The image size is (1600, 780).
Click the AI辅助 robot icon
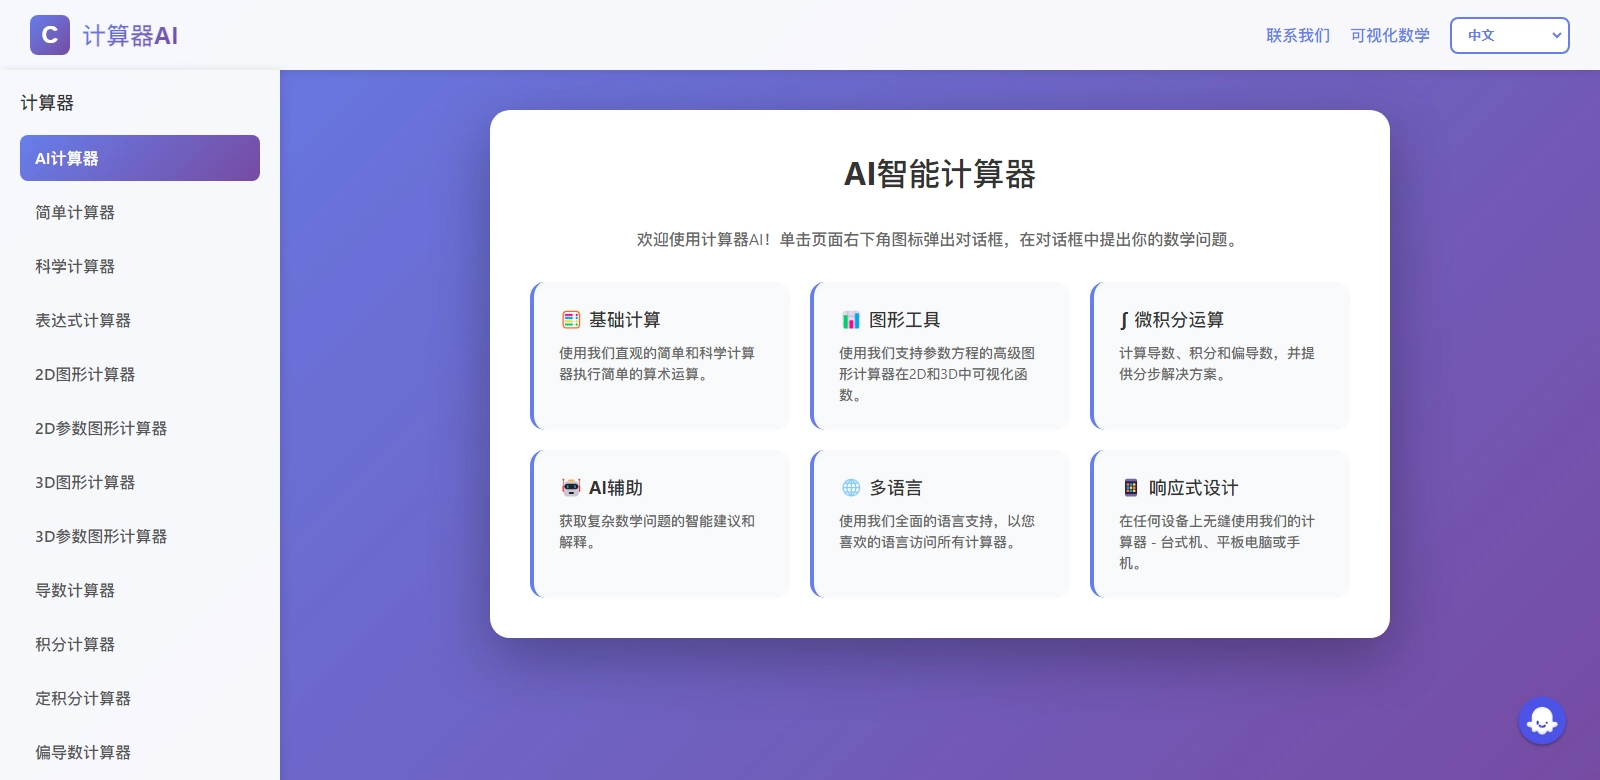click(x=571, y=488)
